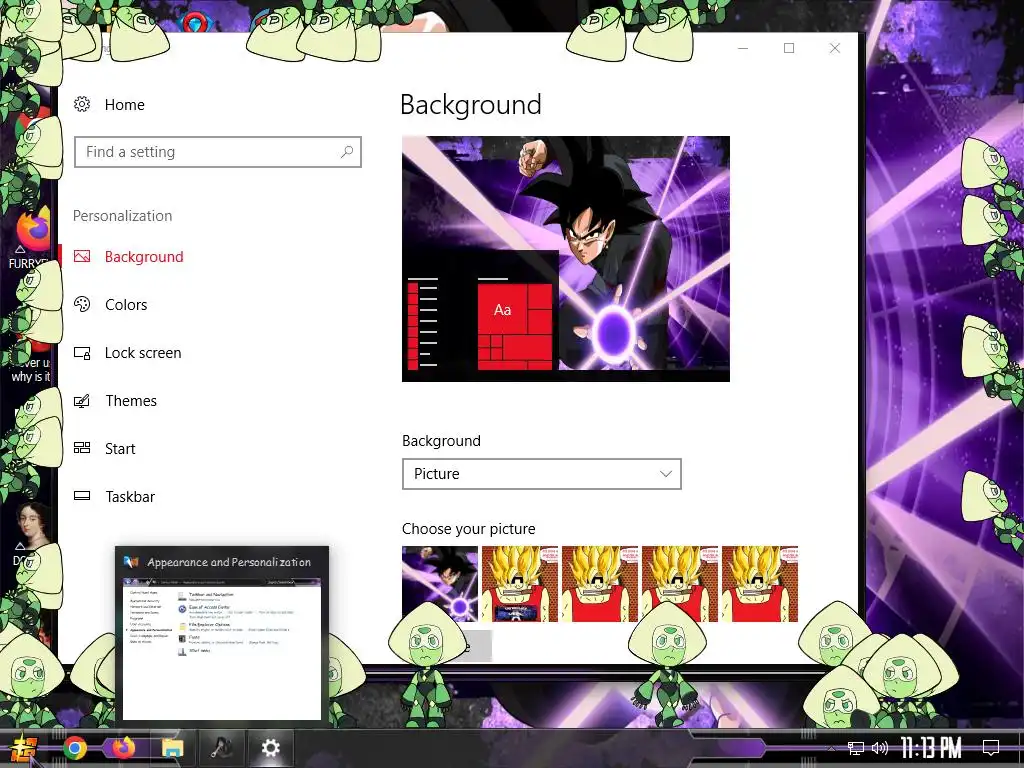The width and height of the screenshot is (1024, 768).
Task: Click the portrait painting desktop icon
Action: coord(31,524)
